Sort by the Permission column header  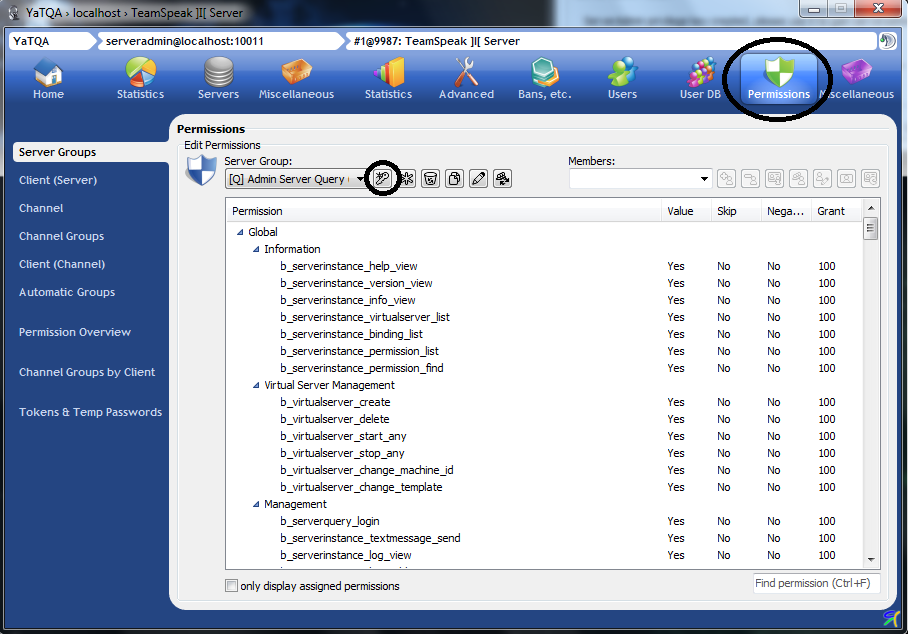[x=444, y=211]
